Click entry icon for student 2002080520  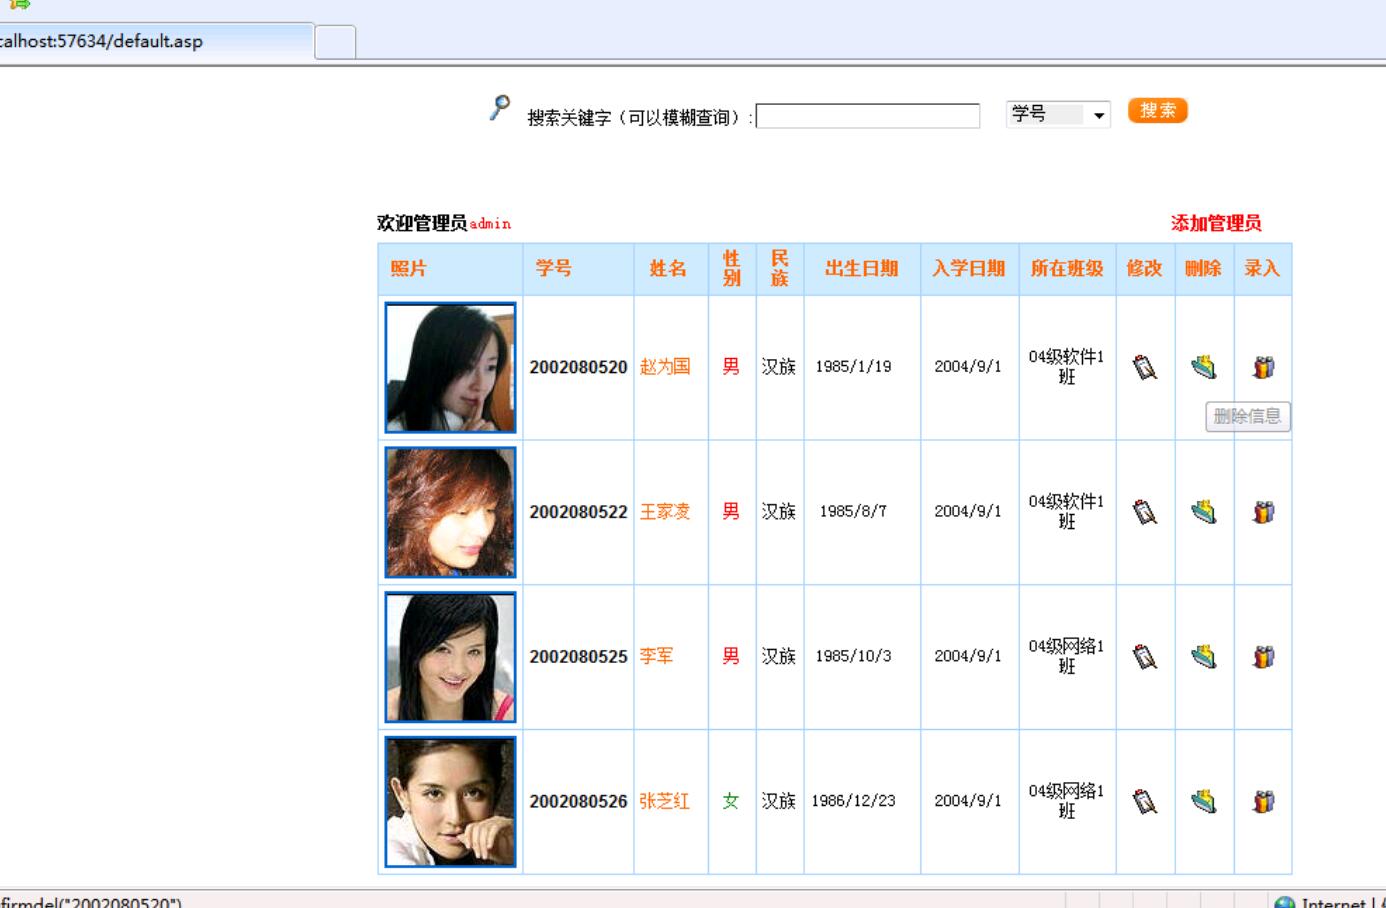point(1263,368)
